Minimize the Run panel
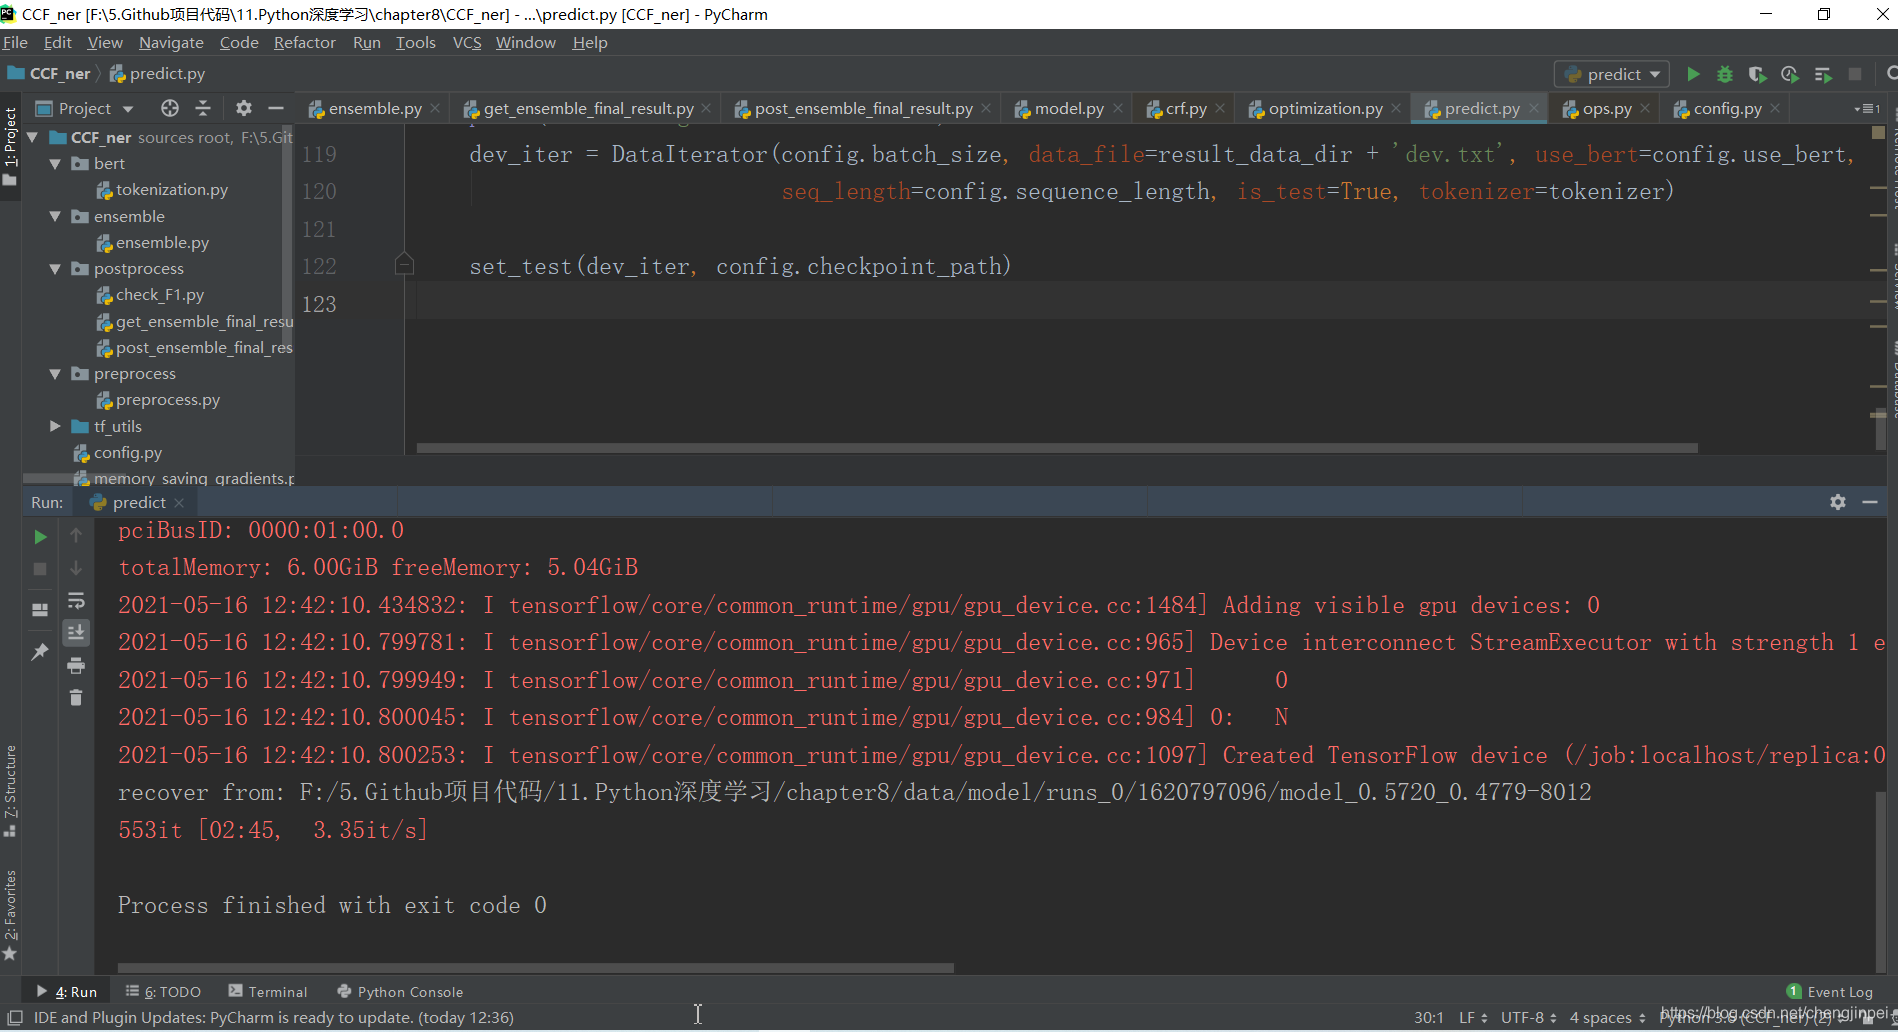 (1870, 502)
